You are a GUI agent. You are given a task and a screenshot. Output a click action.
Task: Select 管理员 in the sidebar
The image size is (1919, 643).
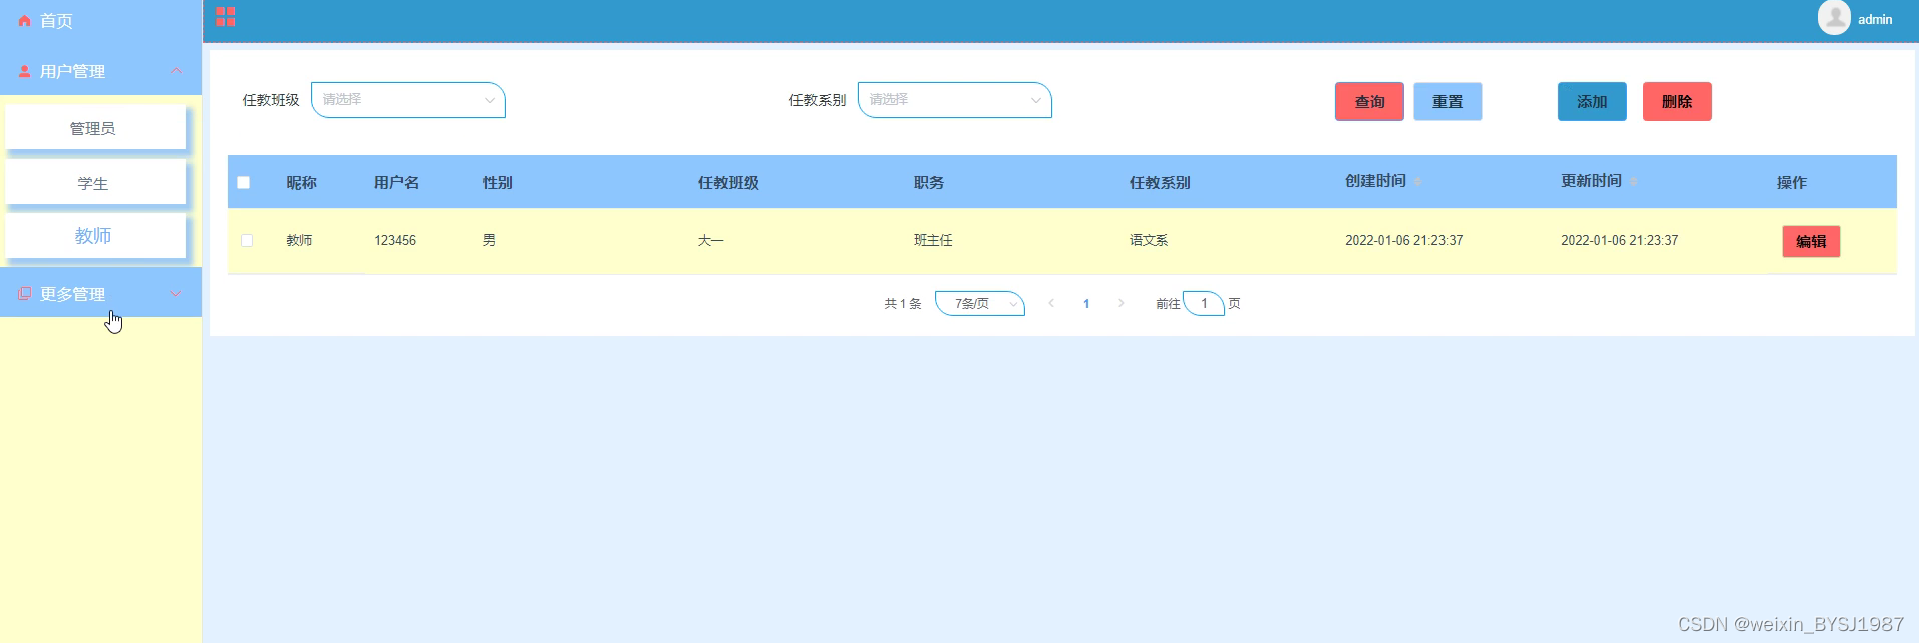click(x=96, y=128)
